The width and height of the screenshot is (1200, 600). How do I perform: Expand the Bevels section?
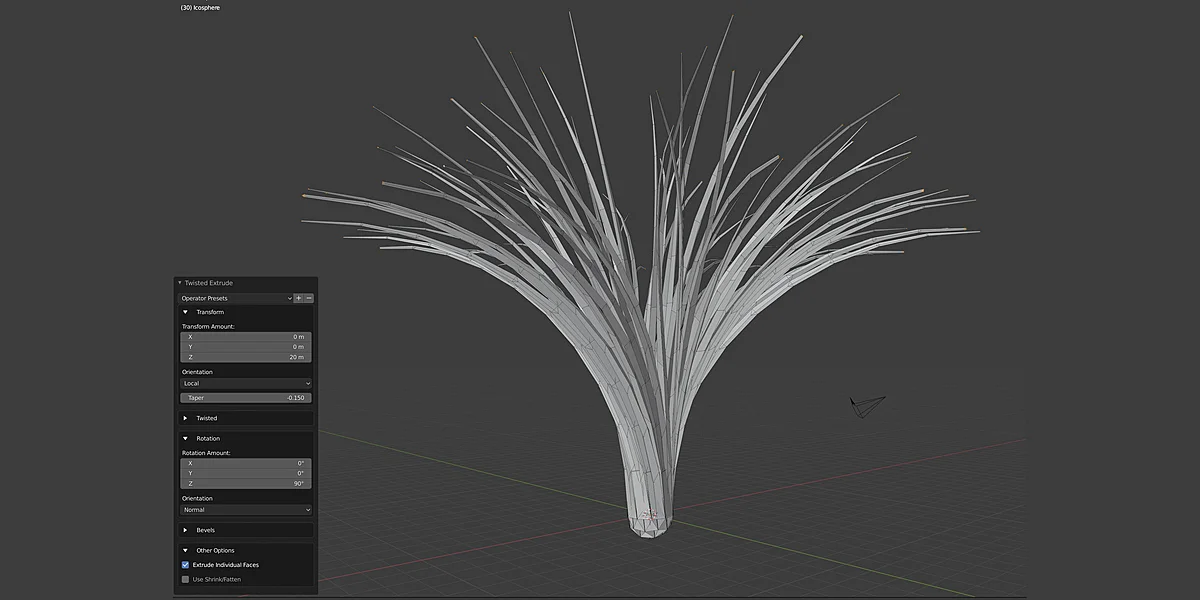pyautogui.click(x=185, y=529)
